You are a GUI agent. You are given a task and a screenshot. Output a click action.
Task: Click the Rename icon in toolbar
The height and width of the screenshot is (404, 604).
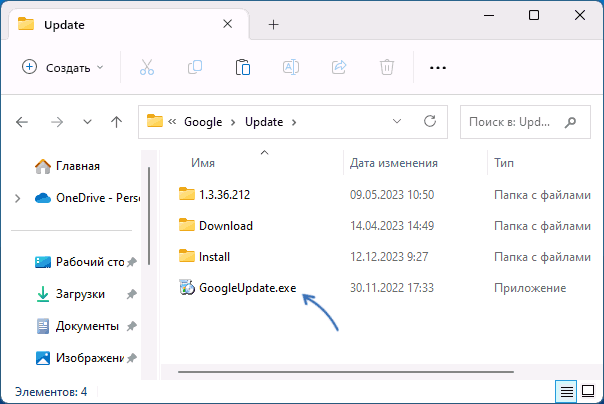point(291,67)
